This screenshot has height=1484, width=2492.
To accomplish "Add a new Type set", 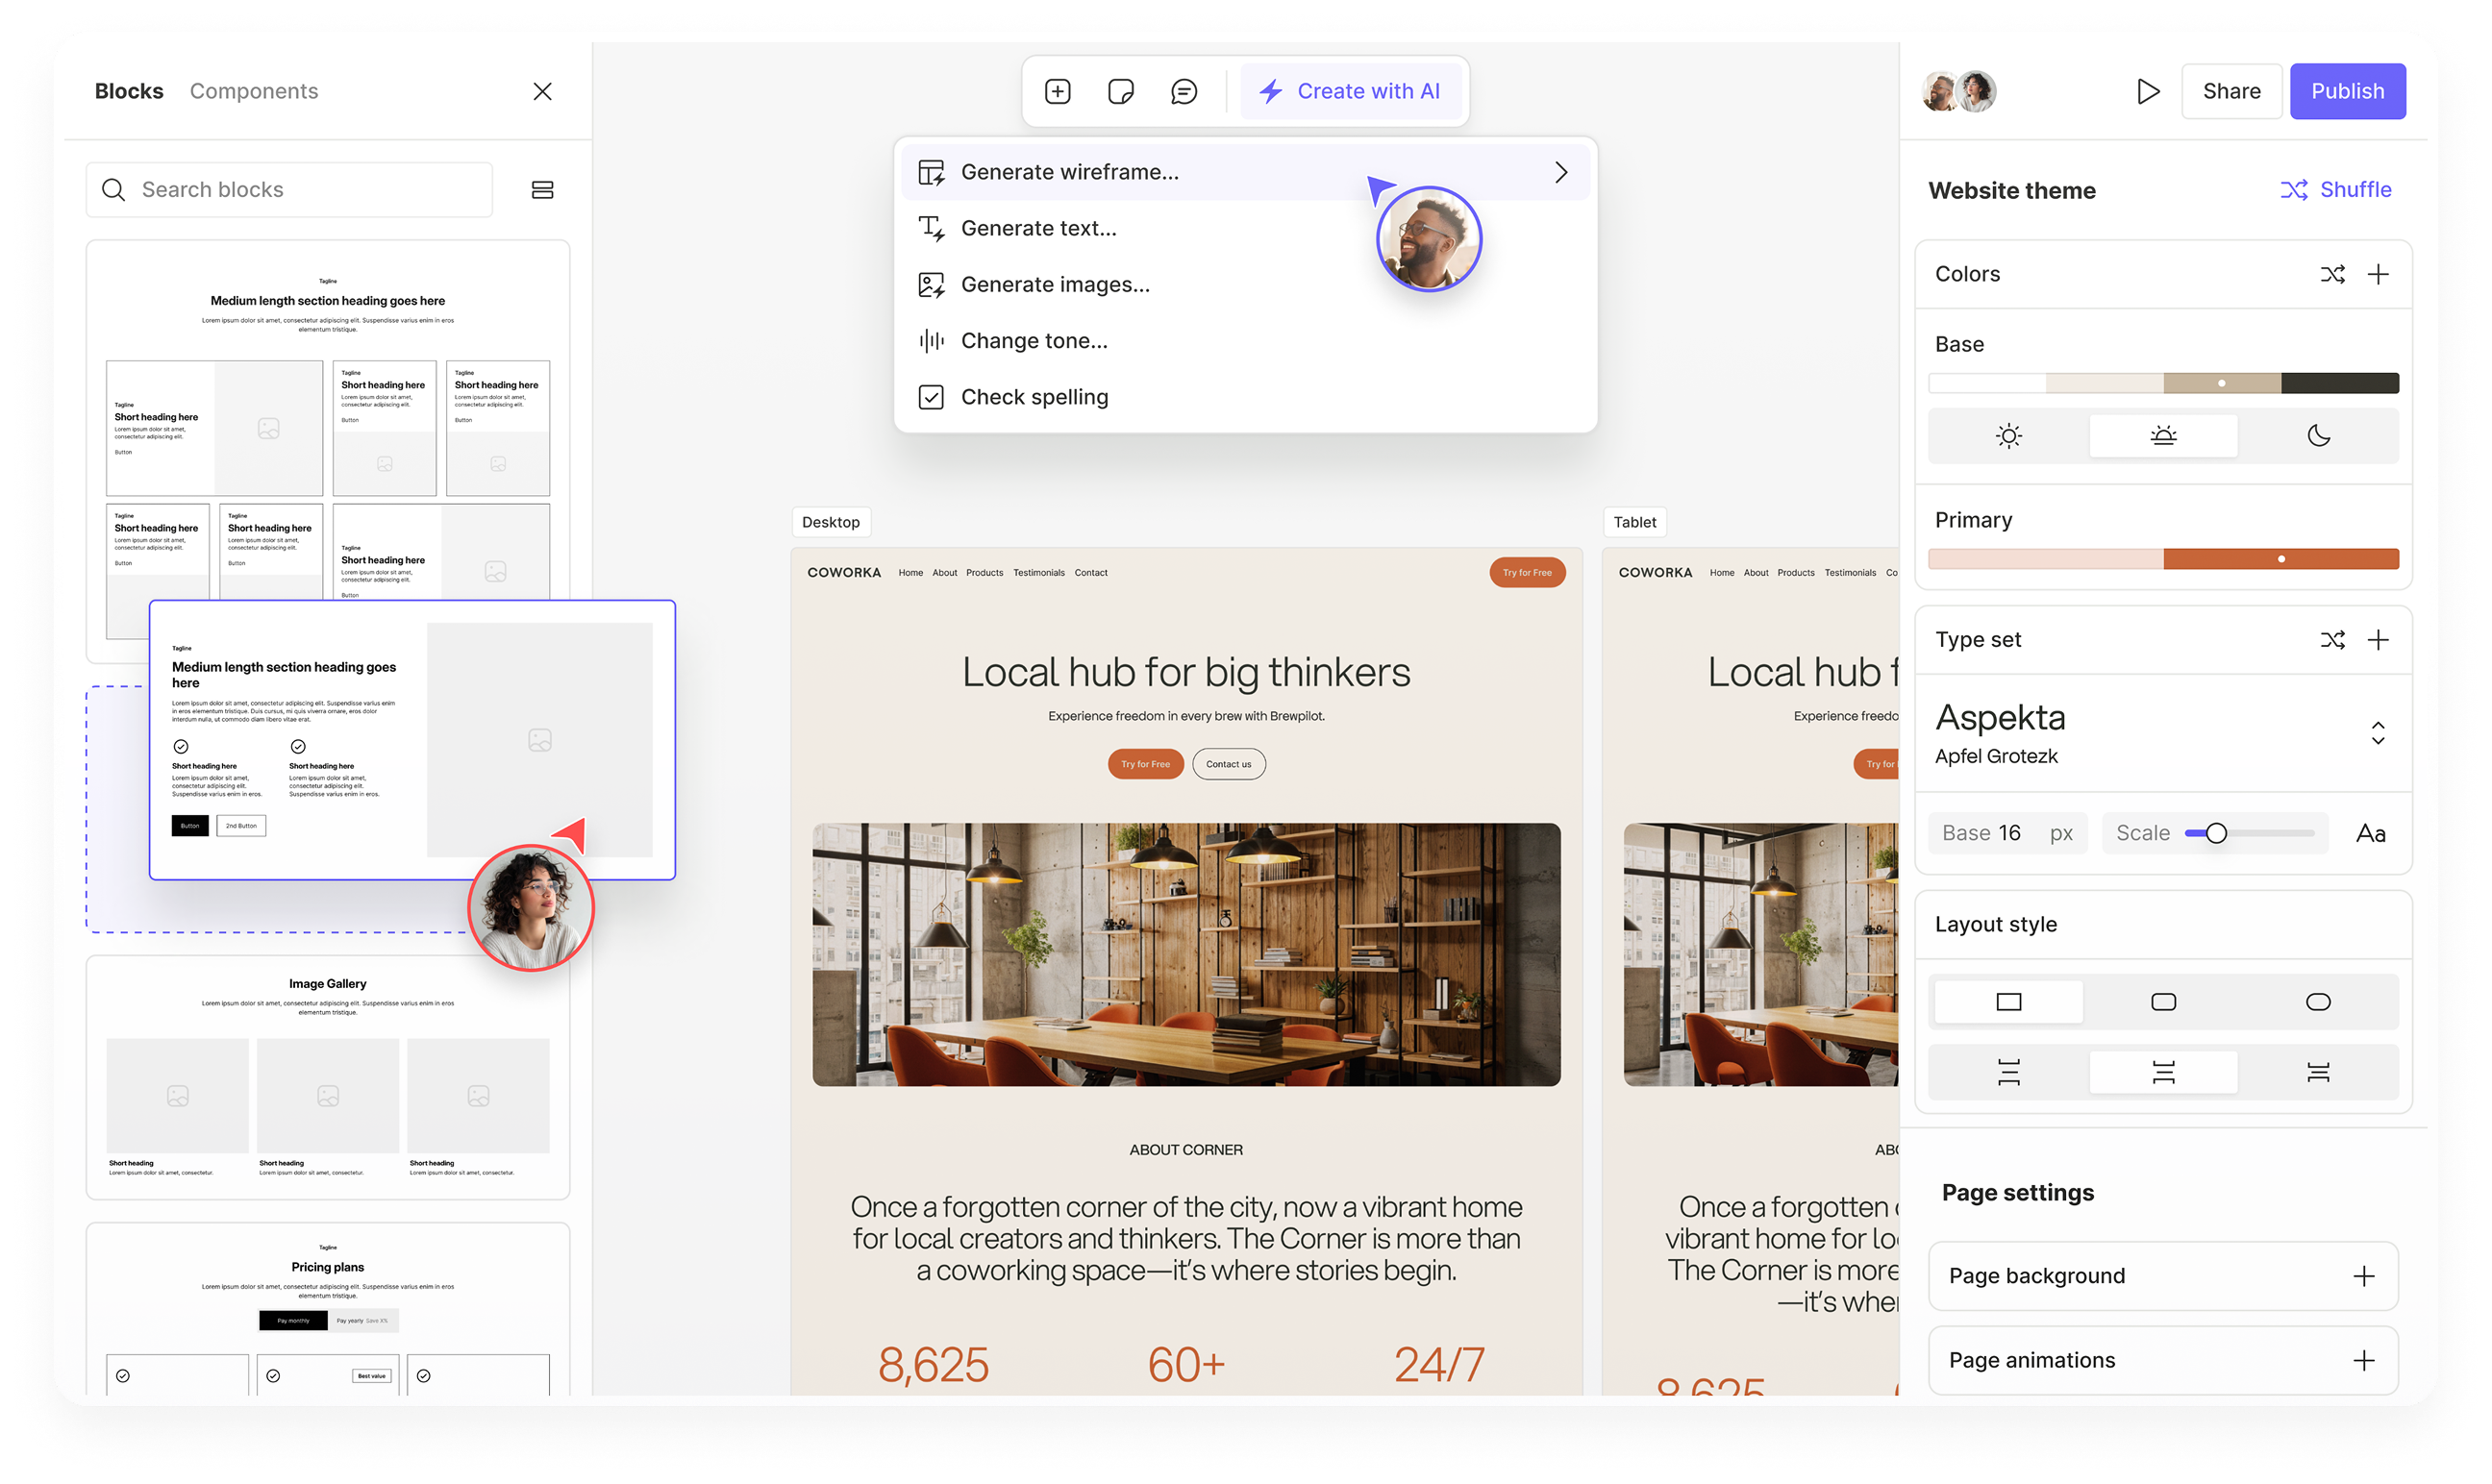I will [x=2378, y=640].
